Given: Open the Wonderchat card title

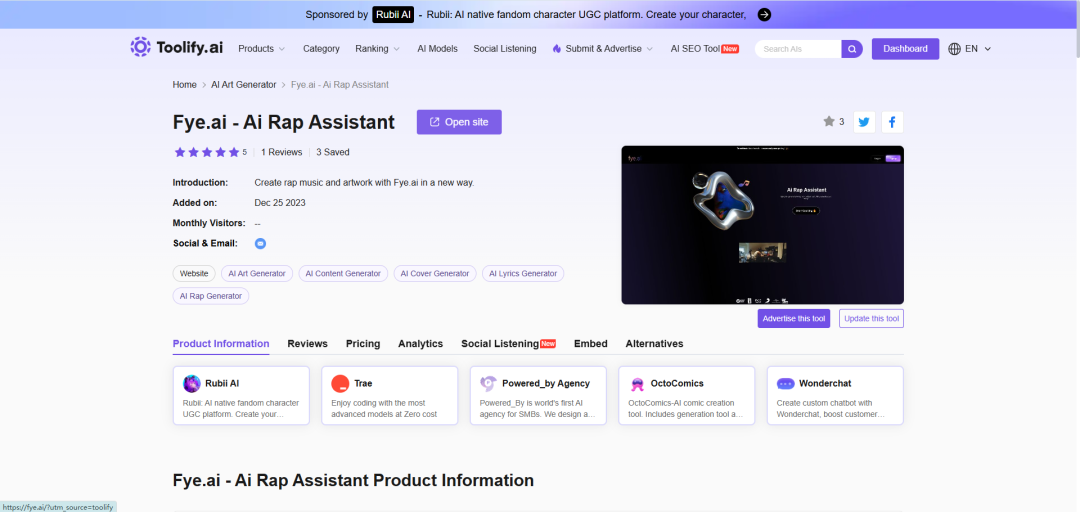Looking at the screenshot, I should (826, 383).
